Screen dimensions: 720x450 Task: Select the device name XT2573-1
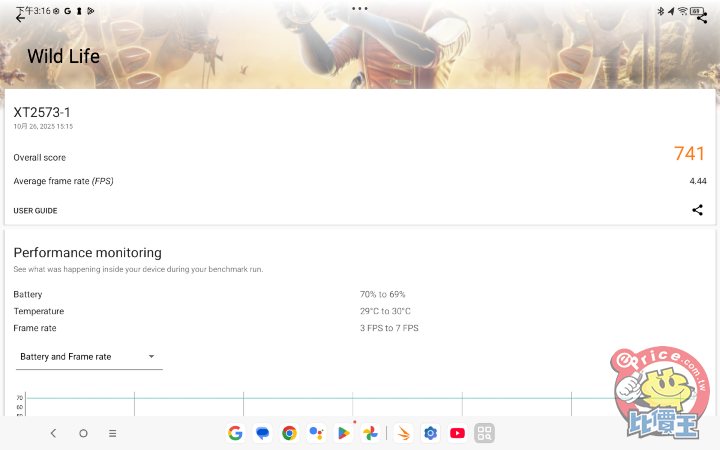tap(42, 112)
